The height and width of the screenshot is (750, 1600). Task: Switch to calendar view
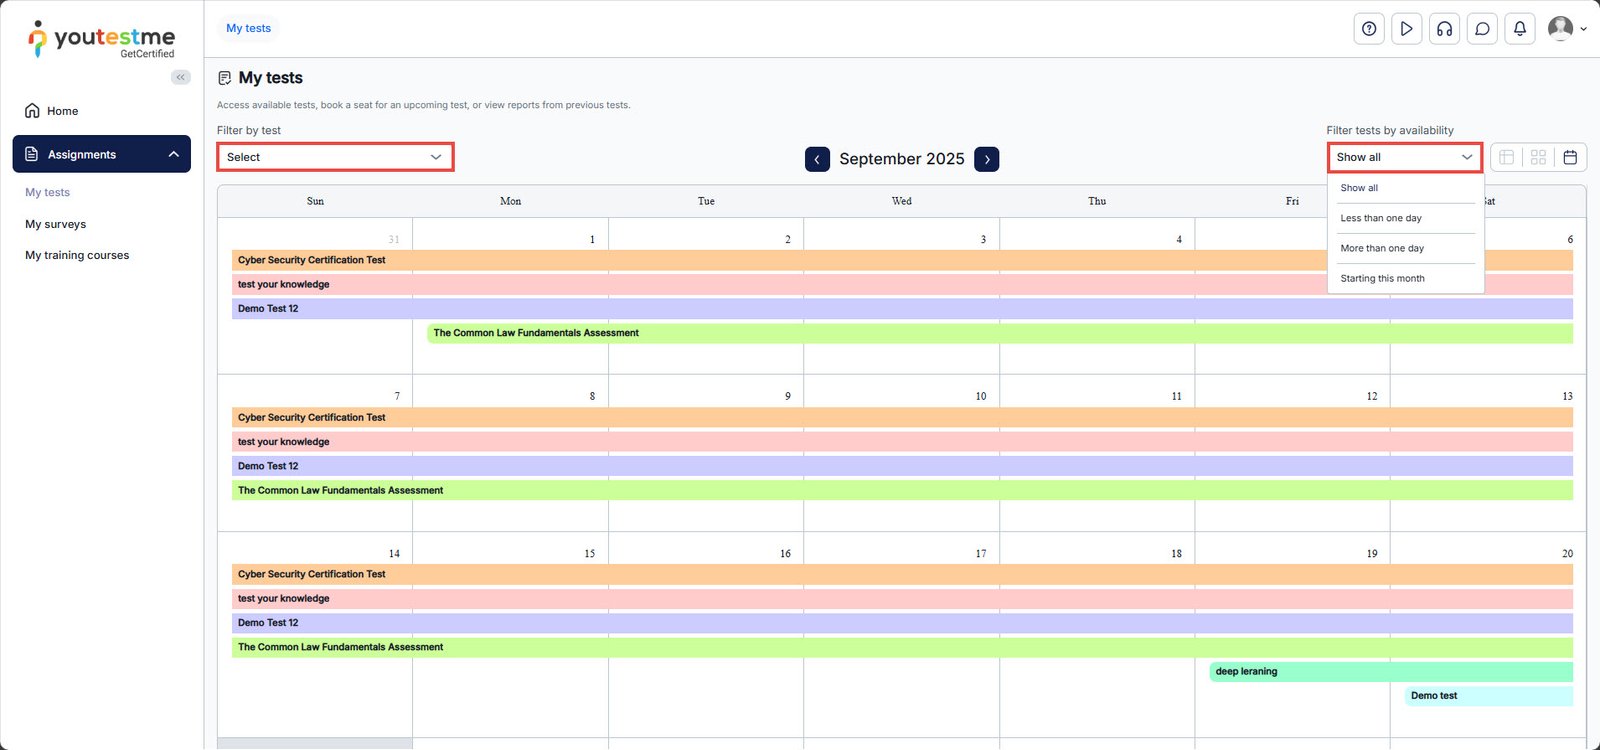1570,157
